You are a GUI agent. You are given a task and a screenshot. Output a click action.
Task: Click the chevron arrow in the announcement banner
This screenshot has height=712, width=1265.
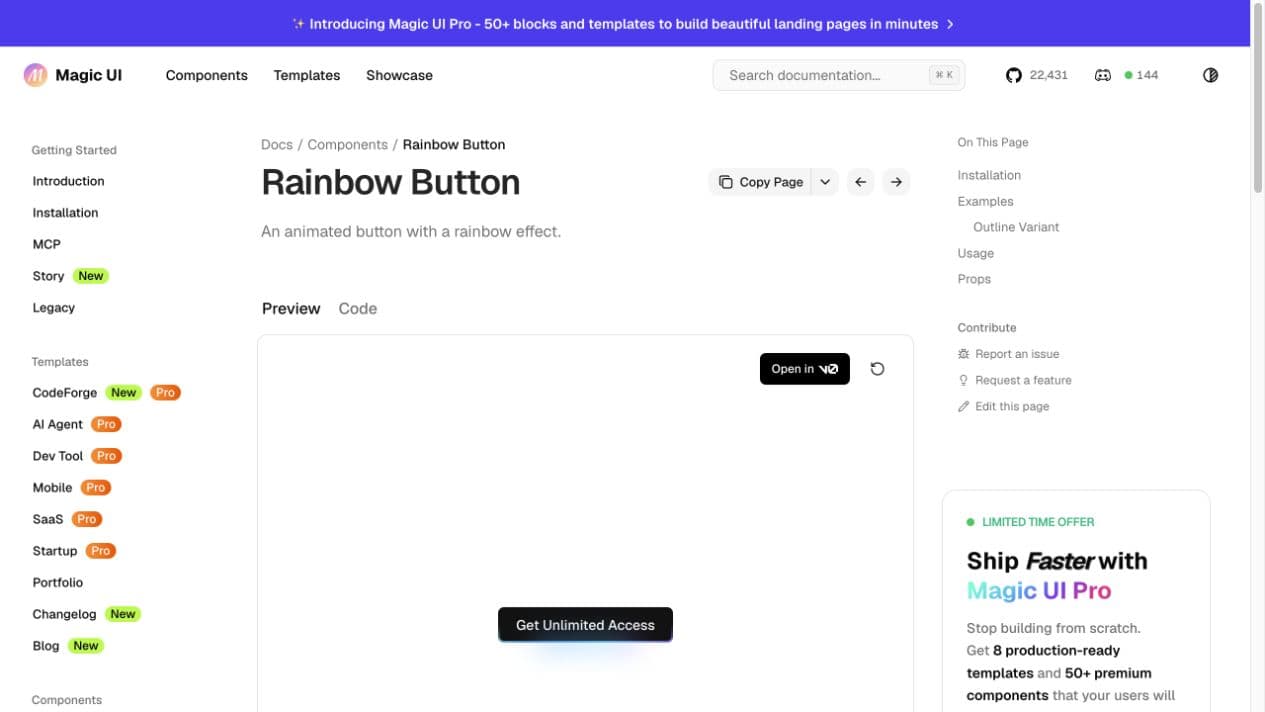click(950, 23)
